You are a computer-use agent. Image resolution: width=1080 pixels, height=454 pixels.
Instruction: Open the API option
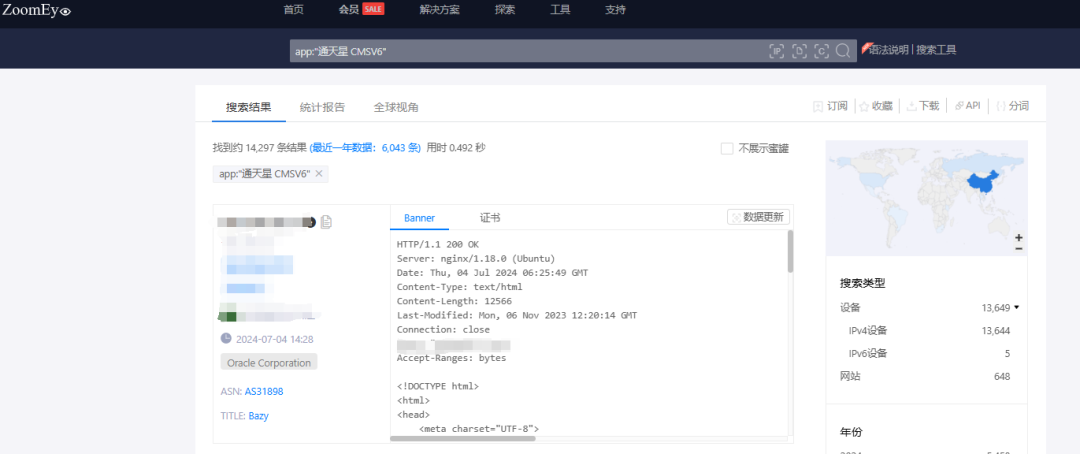pyautogui.click(x=967, y=106)
